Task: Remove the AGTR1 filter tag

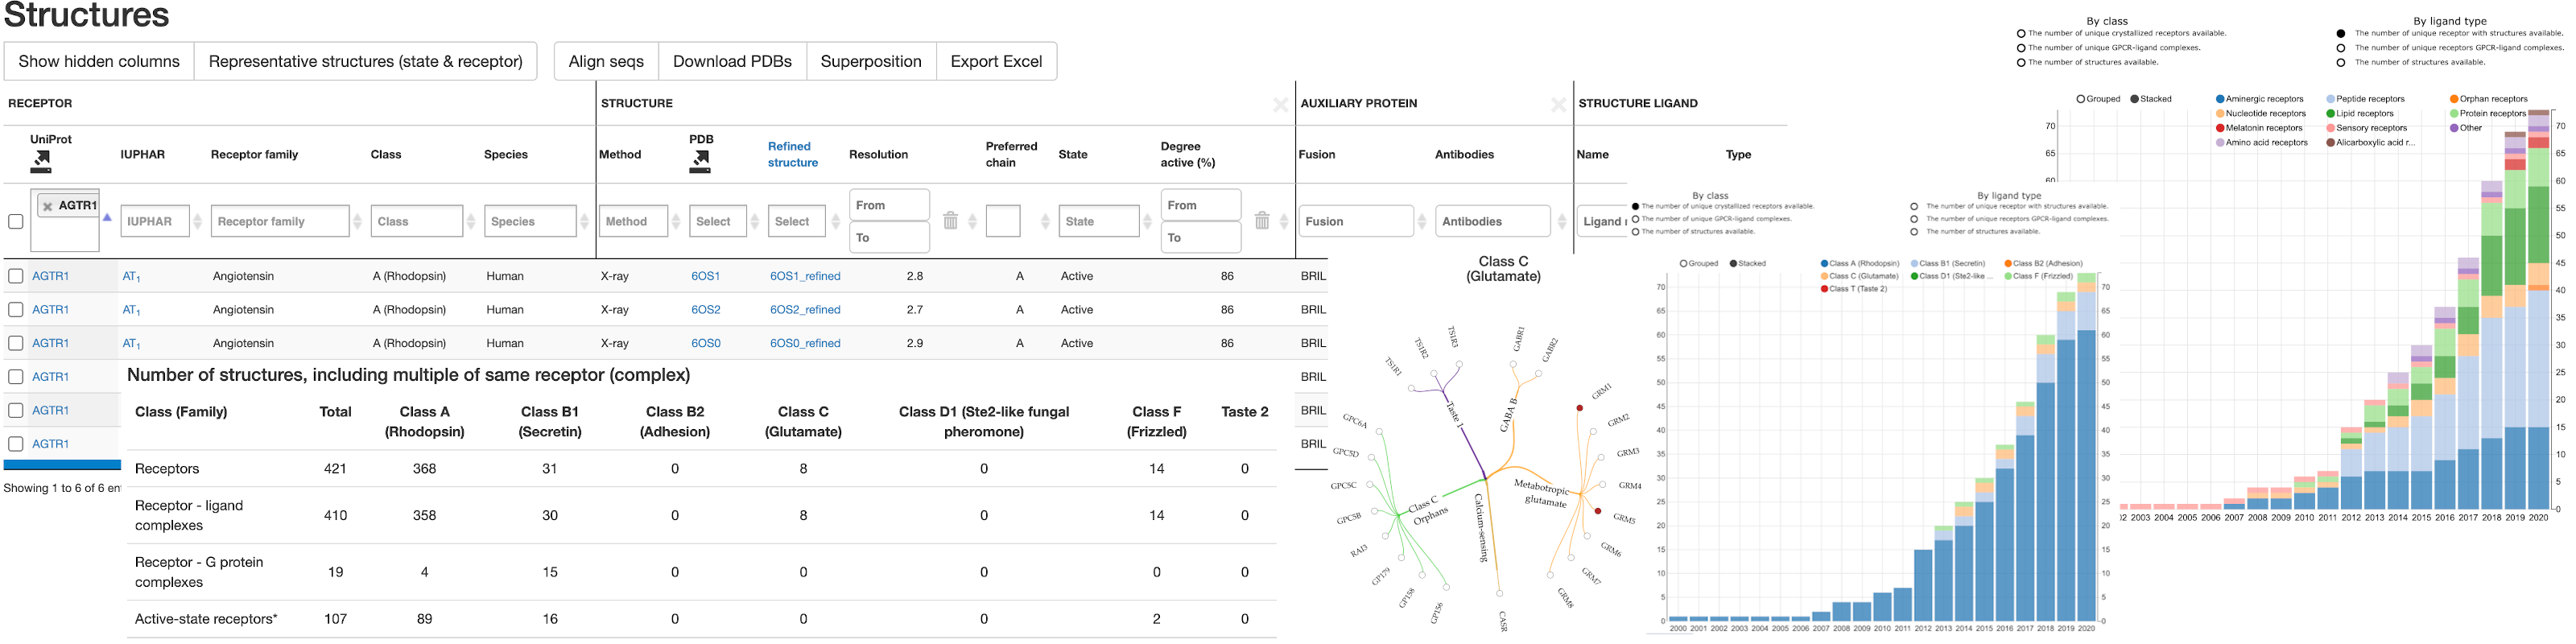Action: tap(47, 206)
